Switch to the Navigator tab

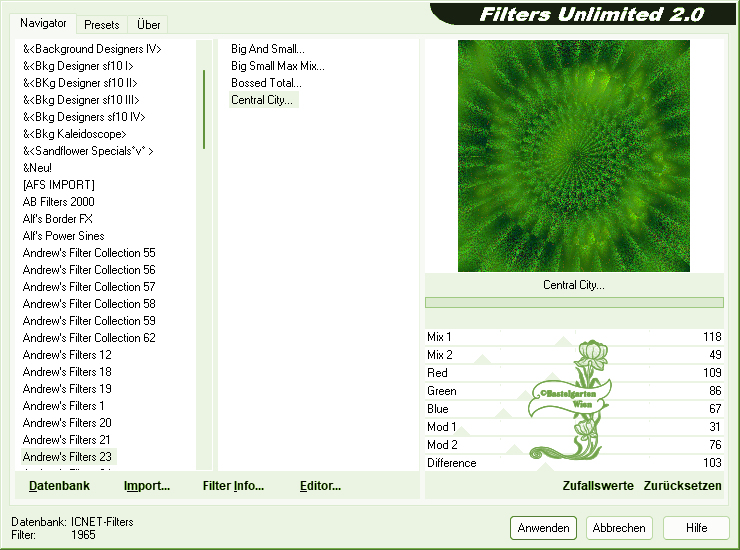point(43,23)
